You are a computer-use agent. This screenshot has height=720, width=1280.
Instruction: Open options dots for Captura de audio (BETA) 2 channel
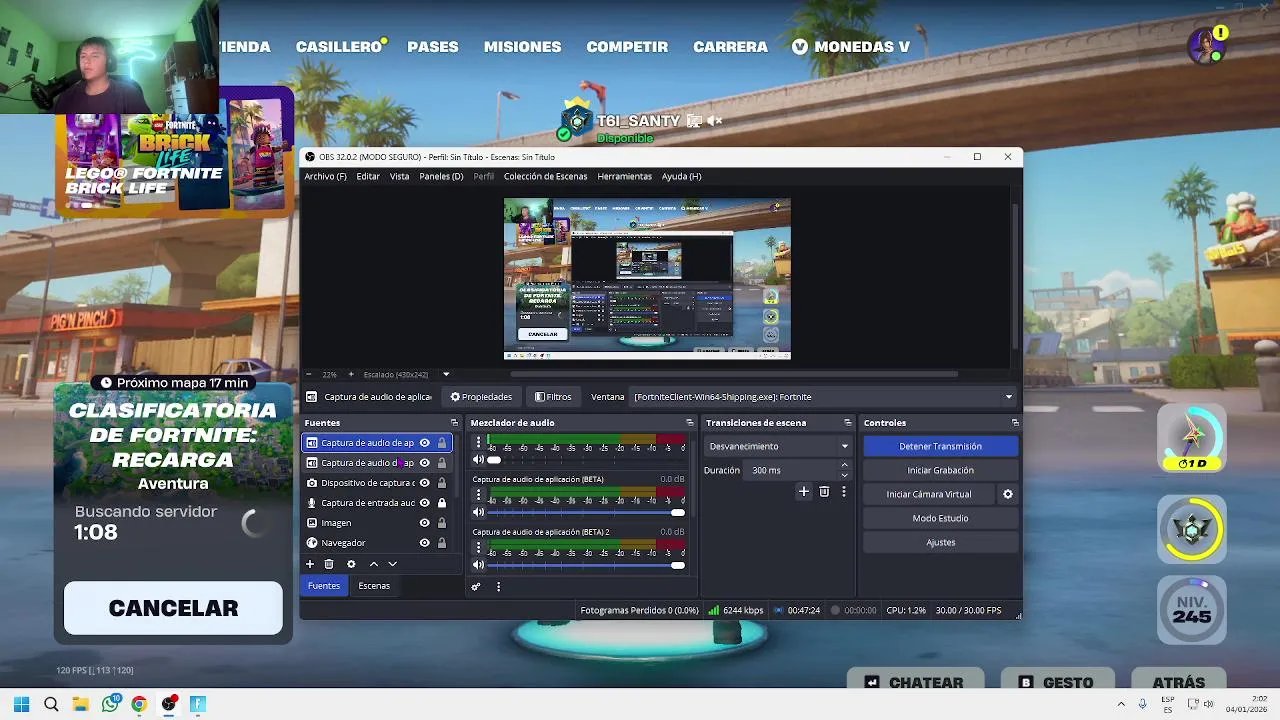[478, 548]
